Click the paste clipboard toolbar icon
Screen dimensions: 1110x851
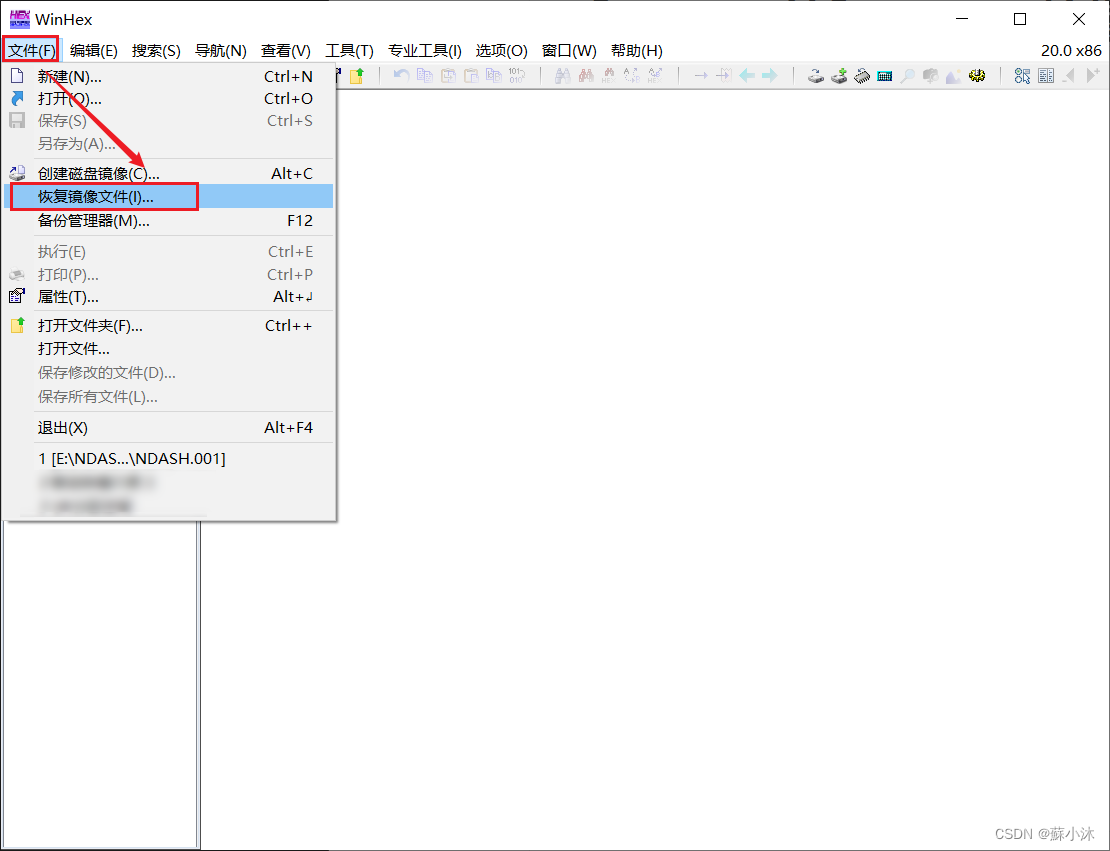pos(471,75)
